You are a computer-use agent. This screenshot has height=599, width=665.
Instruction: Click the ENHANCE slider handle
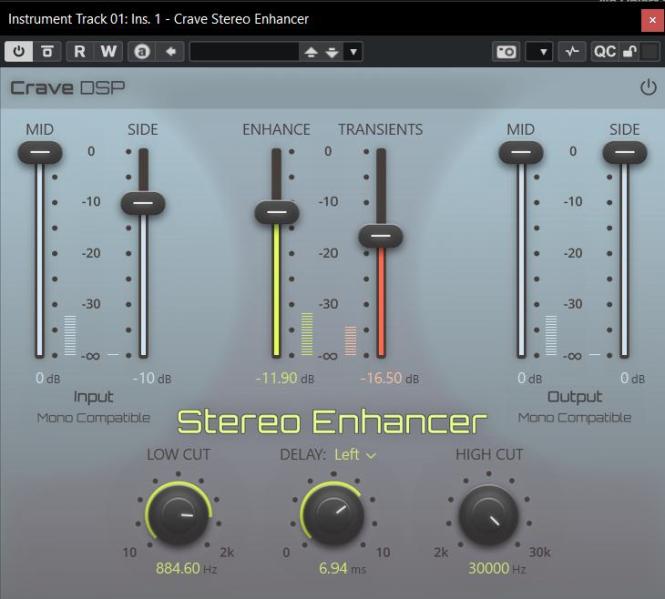(x=277, y=212)
